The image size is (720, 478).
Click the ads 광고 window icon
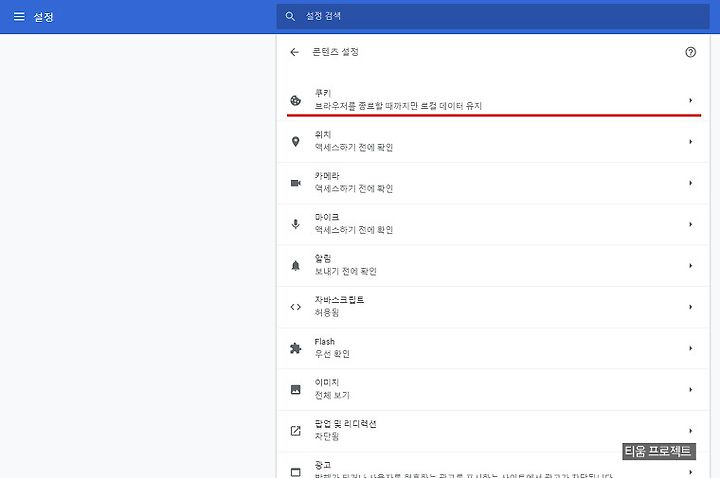point(296,472)
